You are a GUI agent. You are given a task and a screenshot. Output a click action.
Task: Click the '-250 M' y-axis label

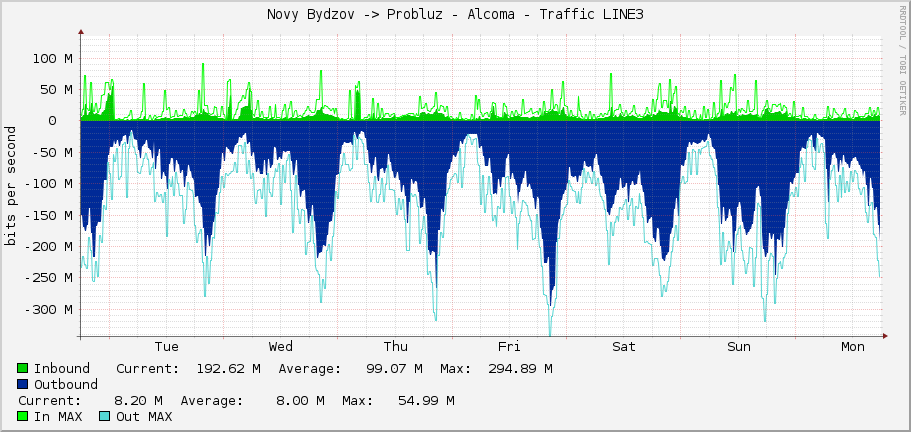[48, 278]
